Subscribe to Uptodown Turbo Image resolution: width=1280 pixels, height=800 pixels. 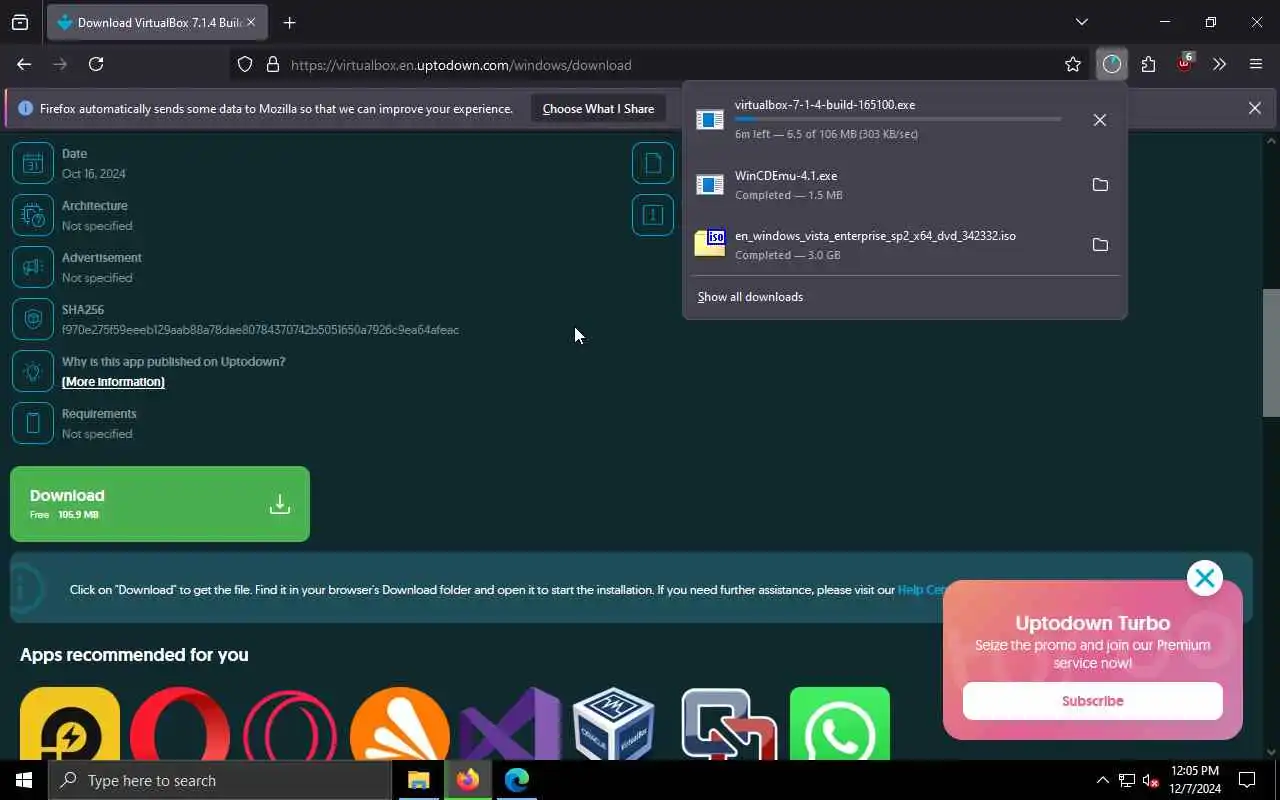pos(1092,701)
